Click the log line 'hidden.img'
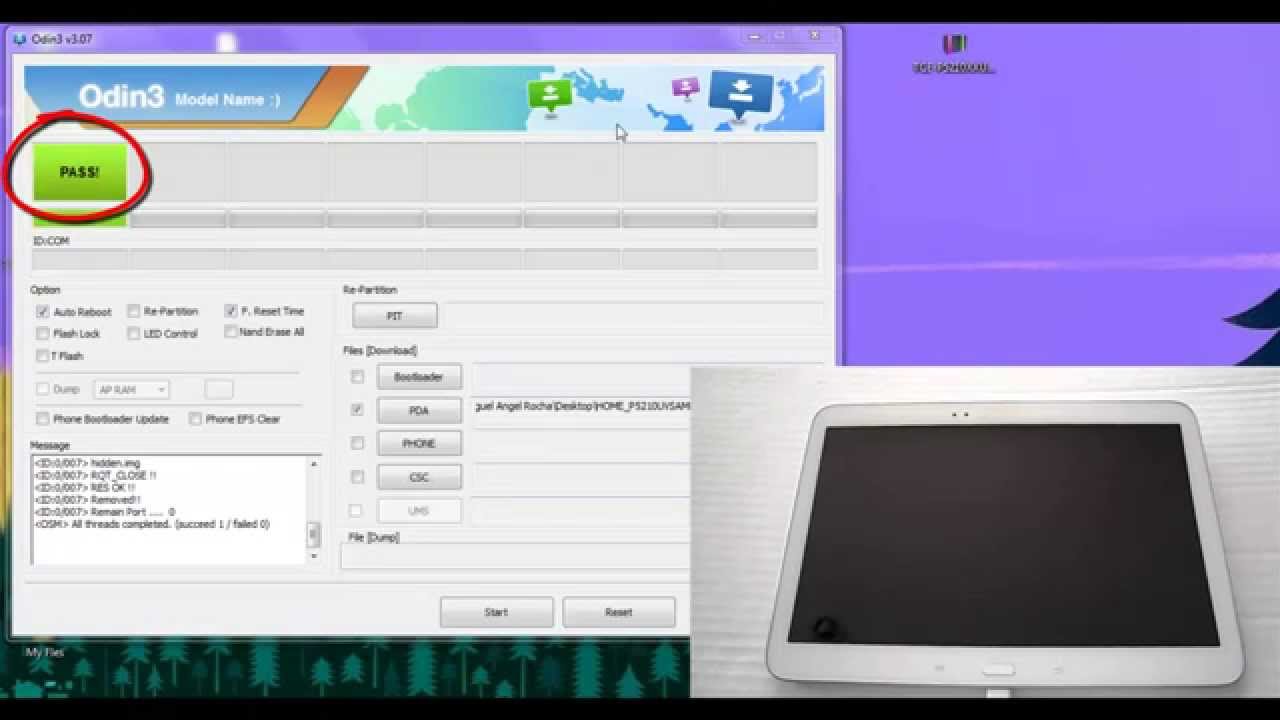Screen dimensions: 1280x720 click(x=87, y=464)
